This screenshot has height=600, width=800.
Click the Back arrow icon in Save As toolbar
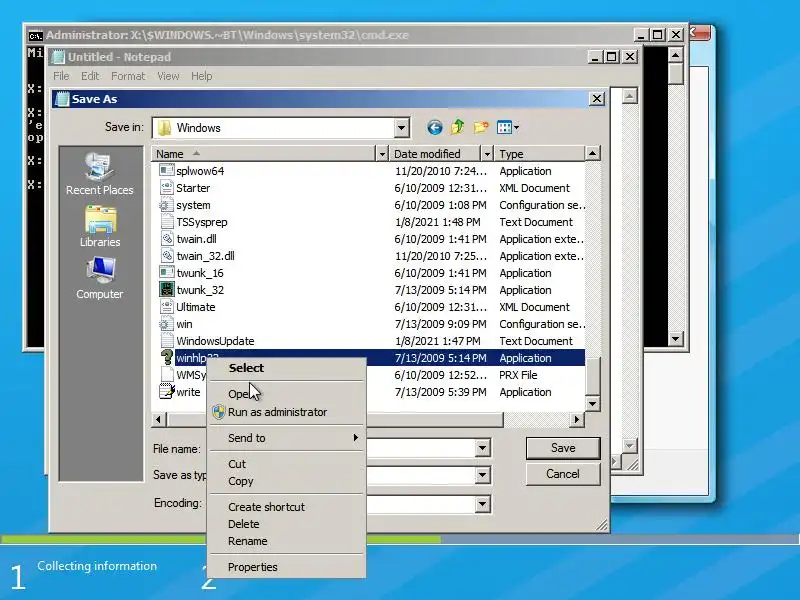click(x=434, y=127)
